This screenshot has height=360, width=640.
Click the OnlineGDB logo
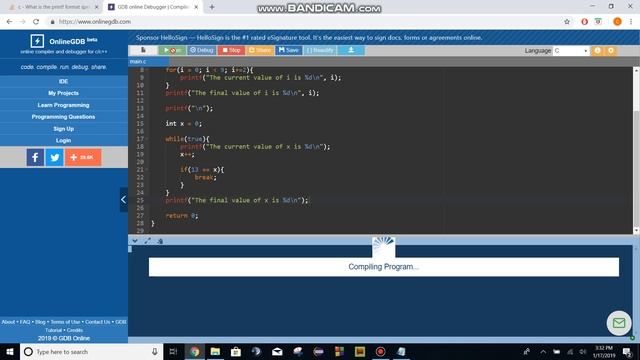(x=64, y=41)
